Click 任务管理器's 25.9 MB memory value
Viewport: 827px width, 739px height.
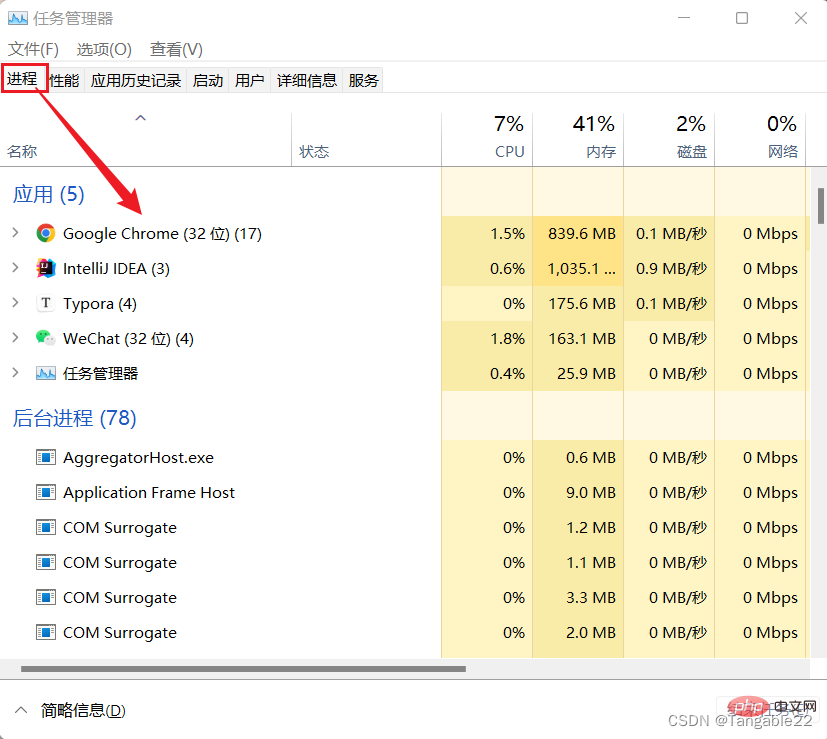tap(586, 373)
